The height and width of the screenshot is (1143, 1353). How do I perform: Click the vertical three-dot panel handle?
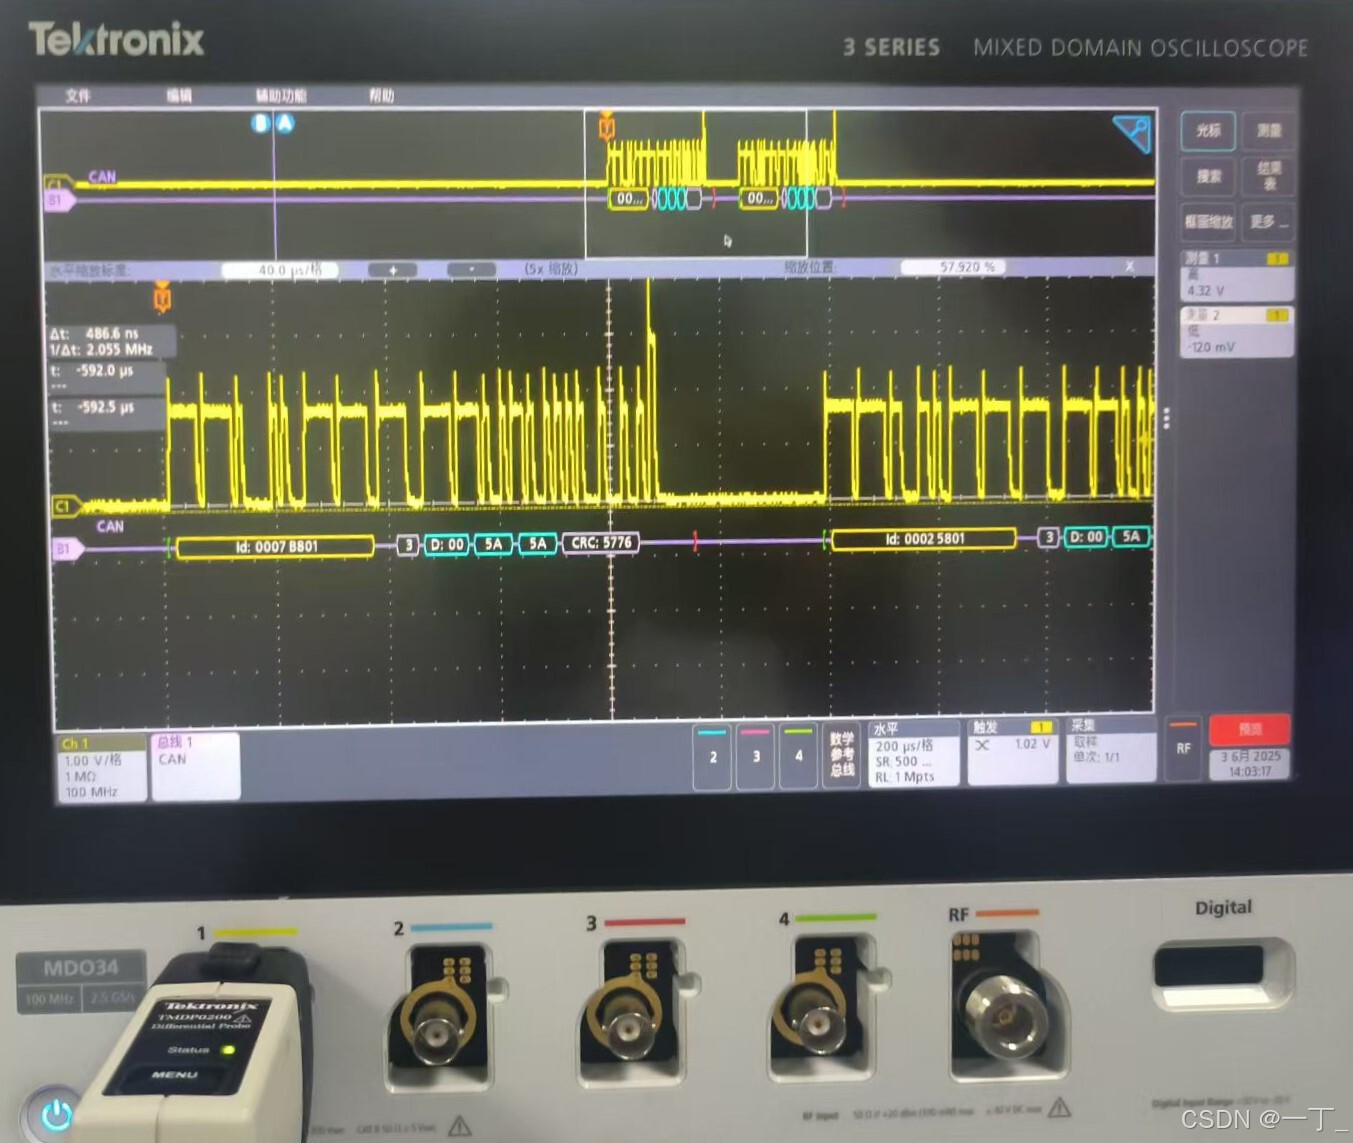(1166, 418)
